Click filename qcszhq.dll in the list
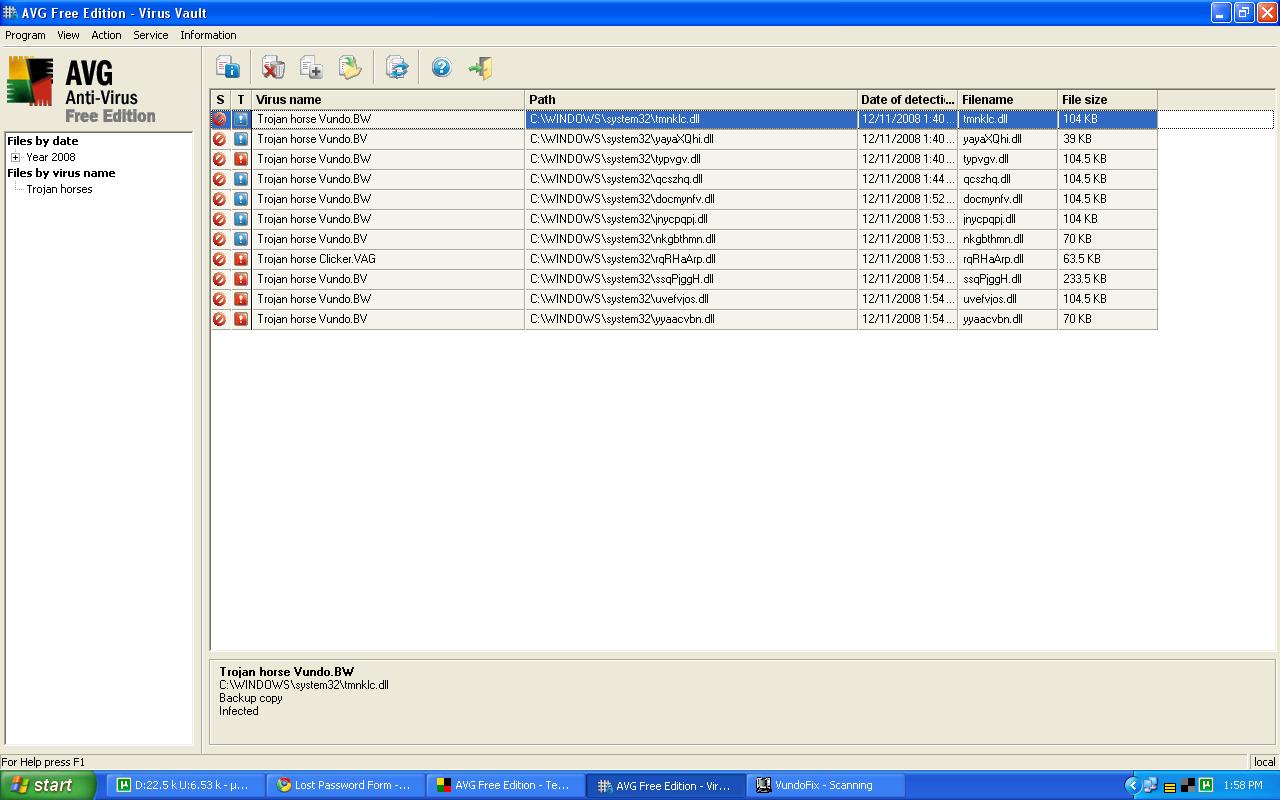 point(987,179)
